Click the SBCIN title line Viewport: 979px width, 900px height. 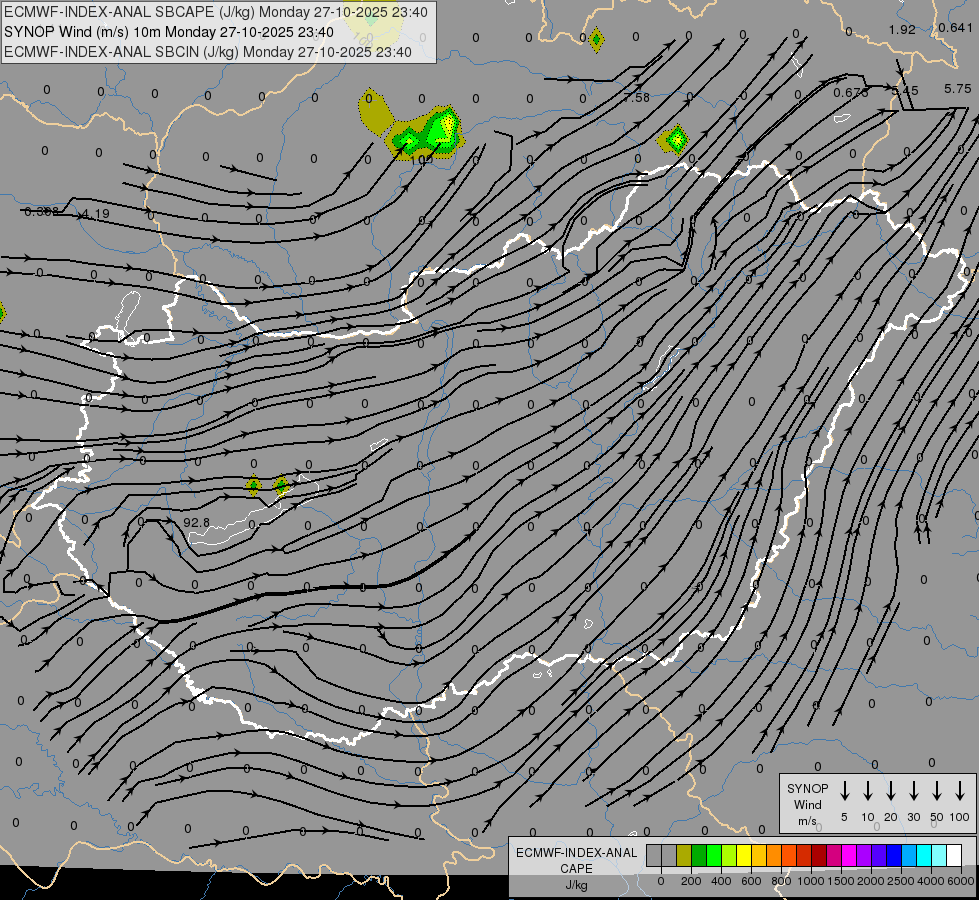pyautogui.click(x=208, y=52)
